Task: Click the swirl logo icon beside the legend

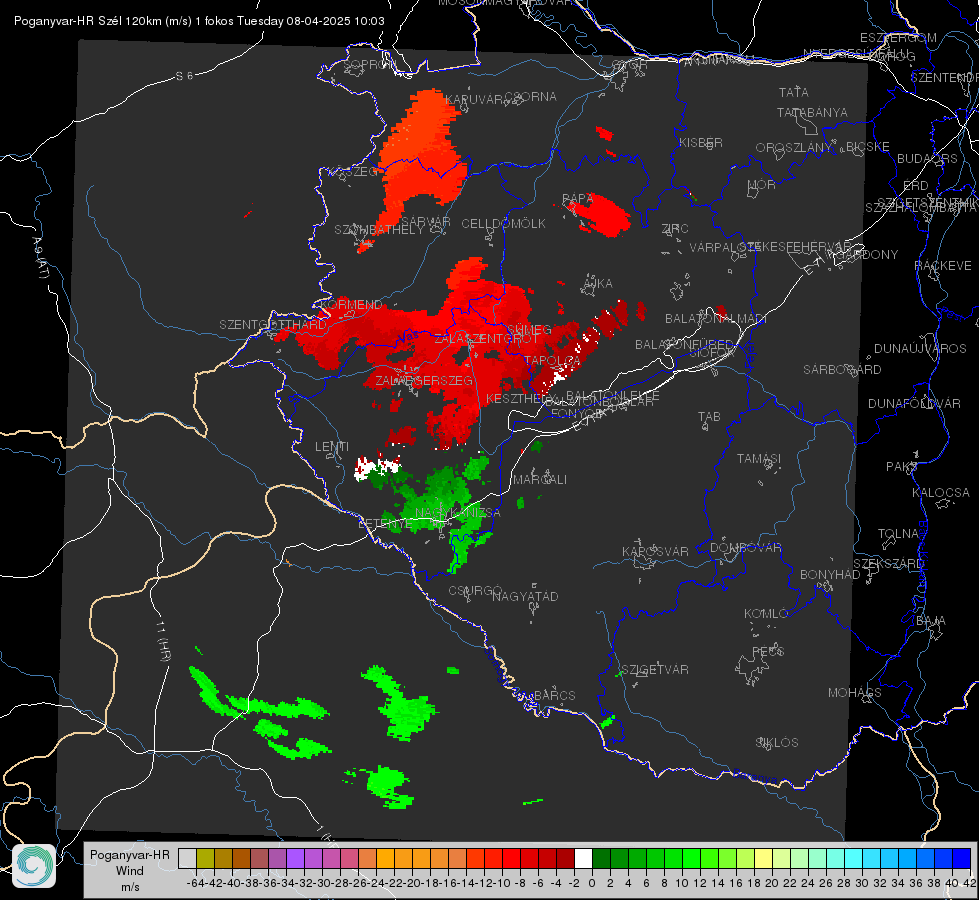Action: (34, 866)
